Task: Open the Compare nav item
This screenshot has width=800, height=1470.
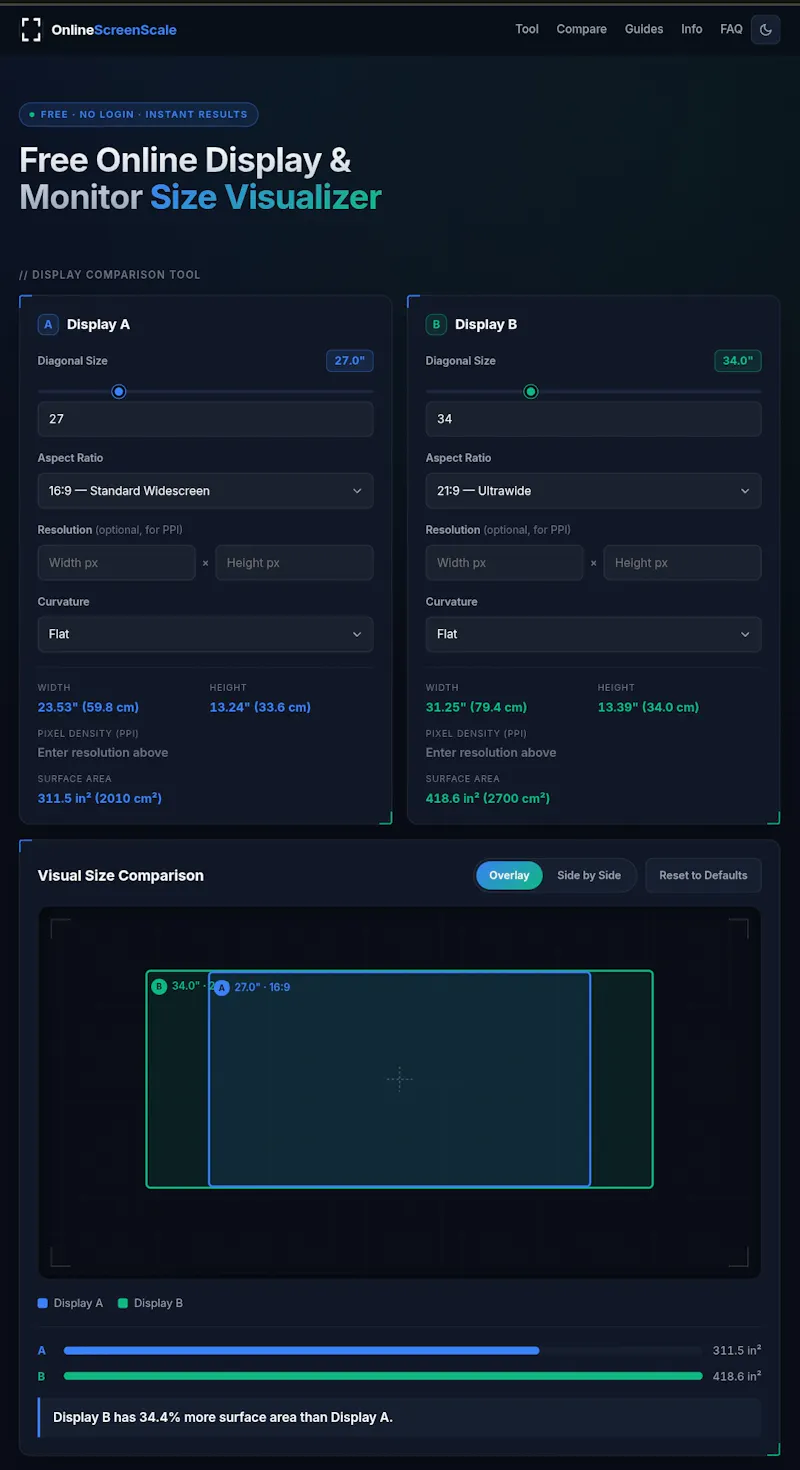Action: [582, 29]
